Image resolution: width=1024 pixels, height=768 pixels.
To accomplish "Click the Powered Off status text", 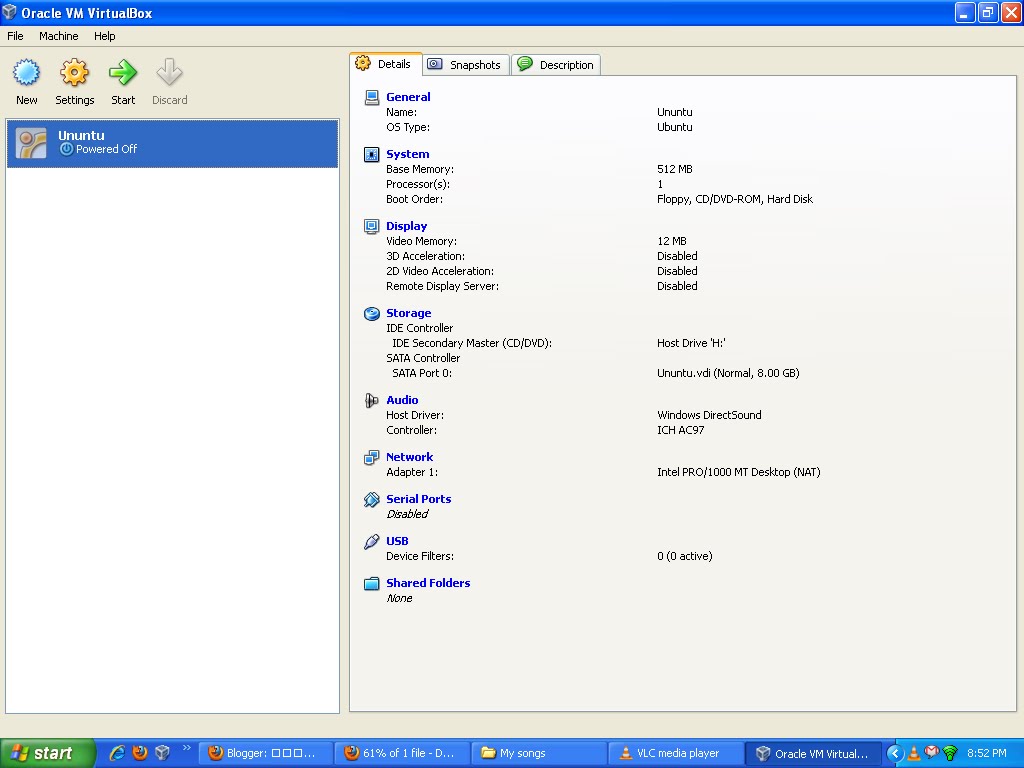I will (106, 149).
